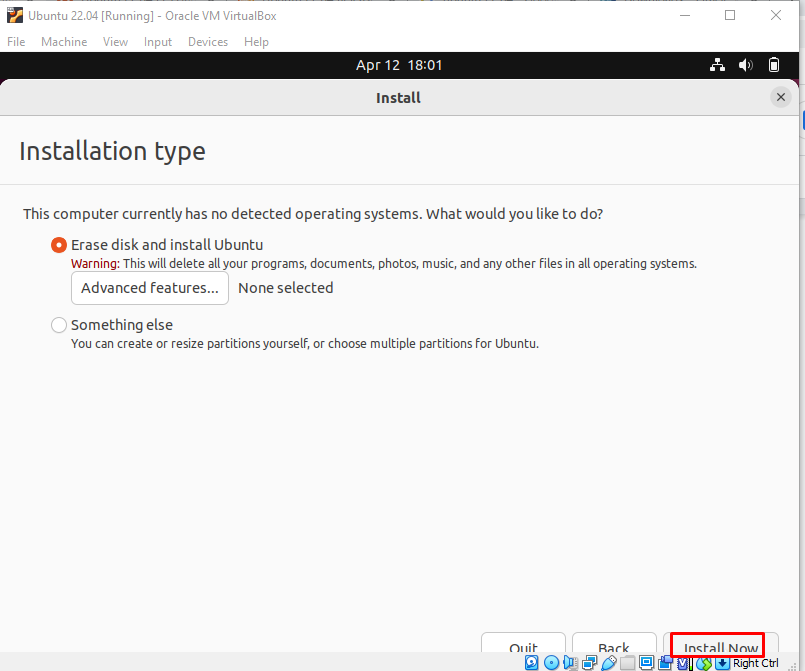Viewport: 805px width, 671px height.
Task: Click the Ubuntu battery icon in top bar
Action: pyautogui.click(x=774, y=65)
